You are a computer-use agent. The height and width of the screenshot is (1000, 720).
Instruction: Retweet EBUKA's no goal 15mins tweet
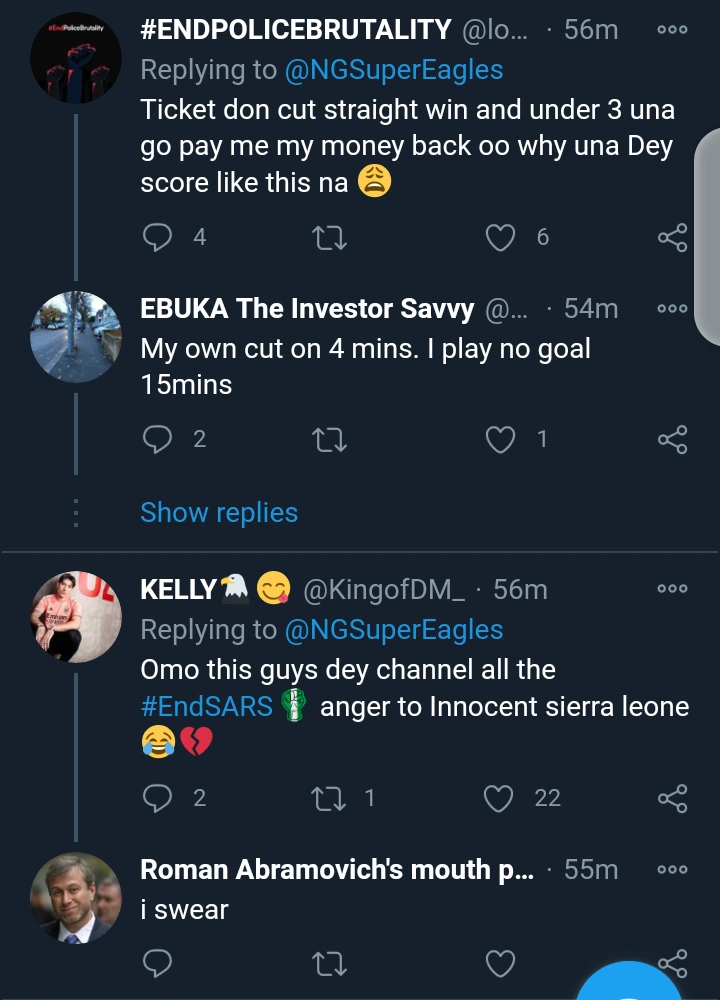[x=327, y=438]
